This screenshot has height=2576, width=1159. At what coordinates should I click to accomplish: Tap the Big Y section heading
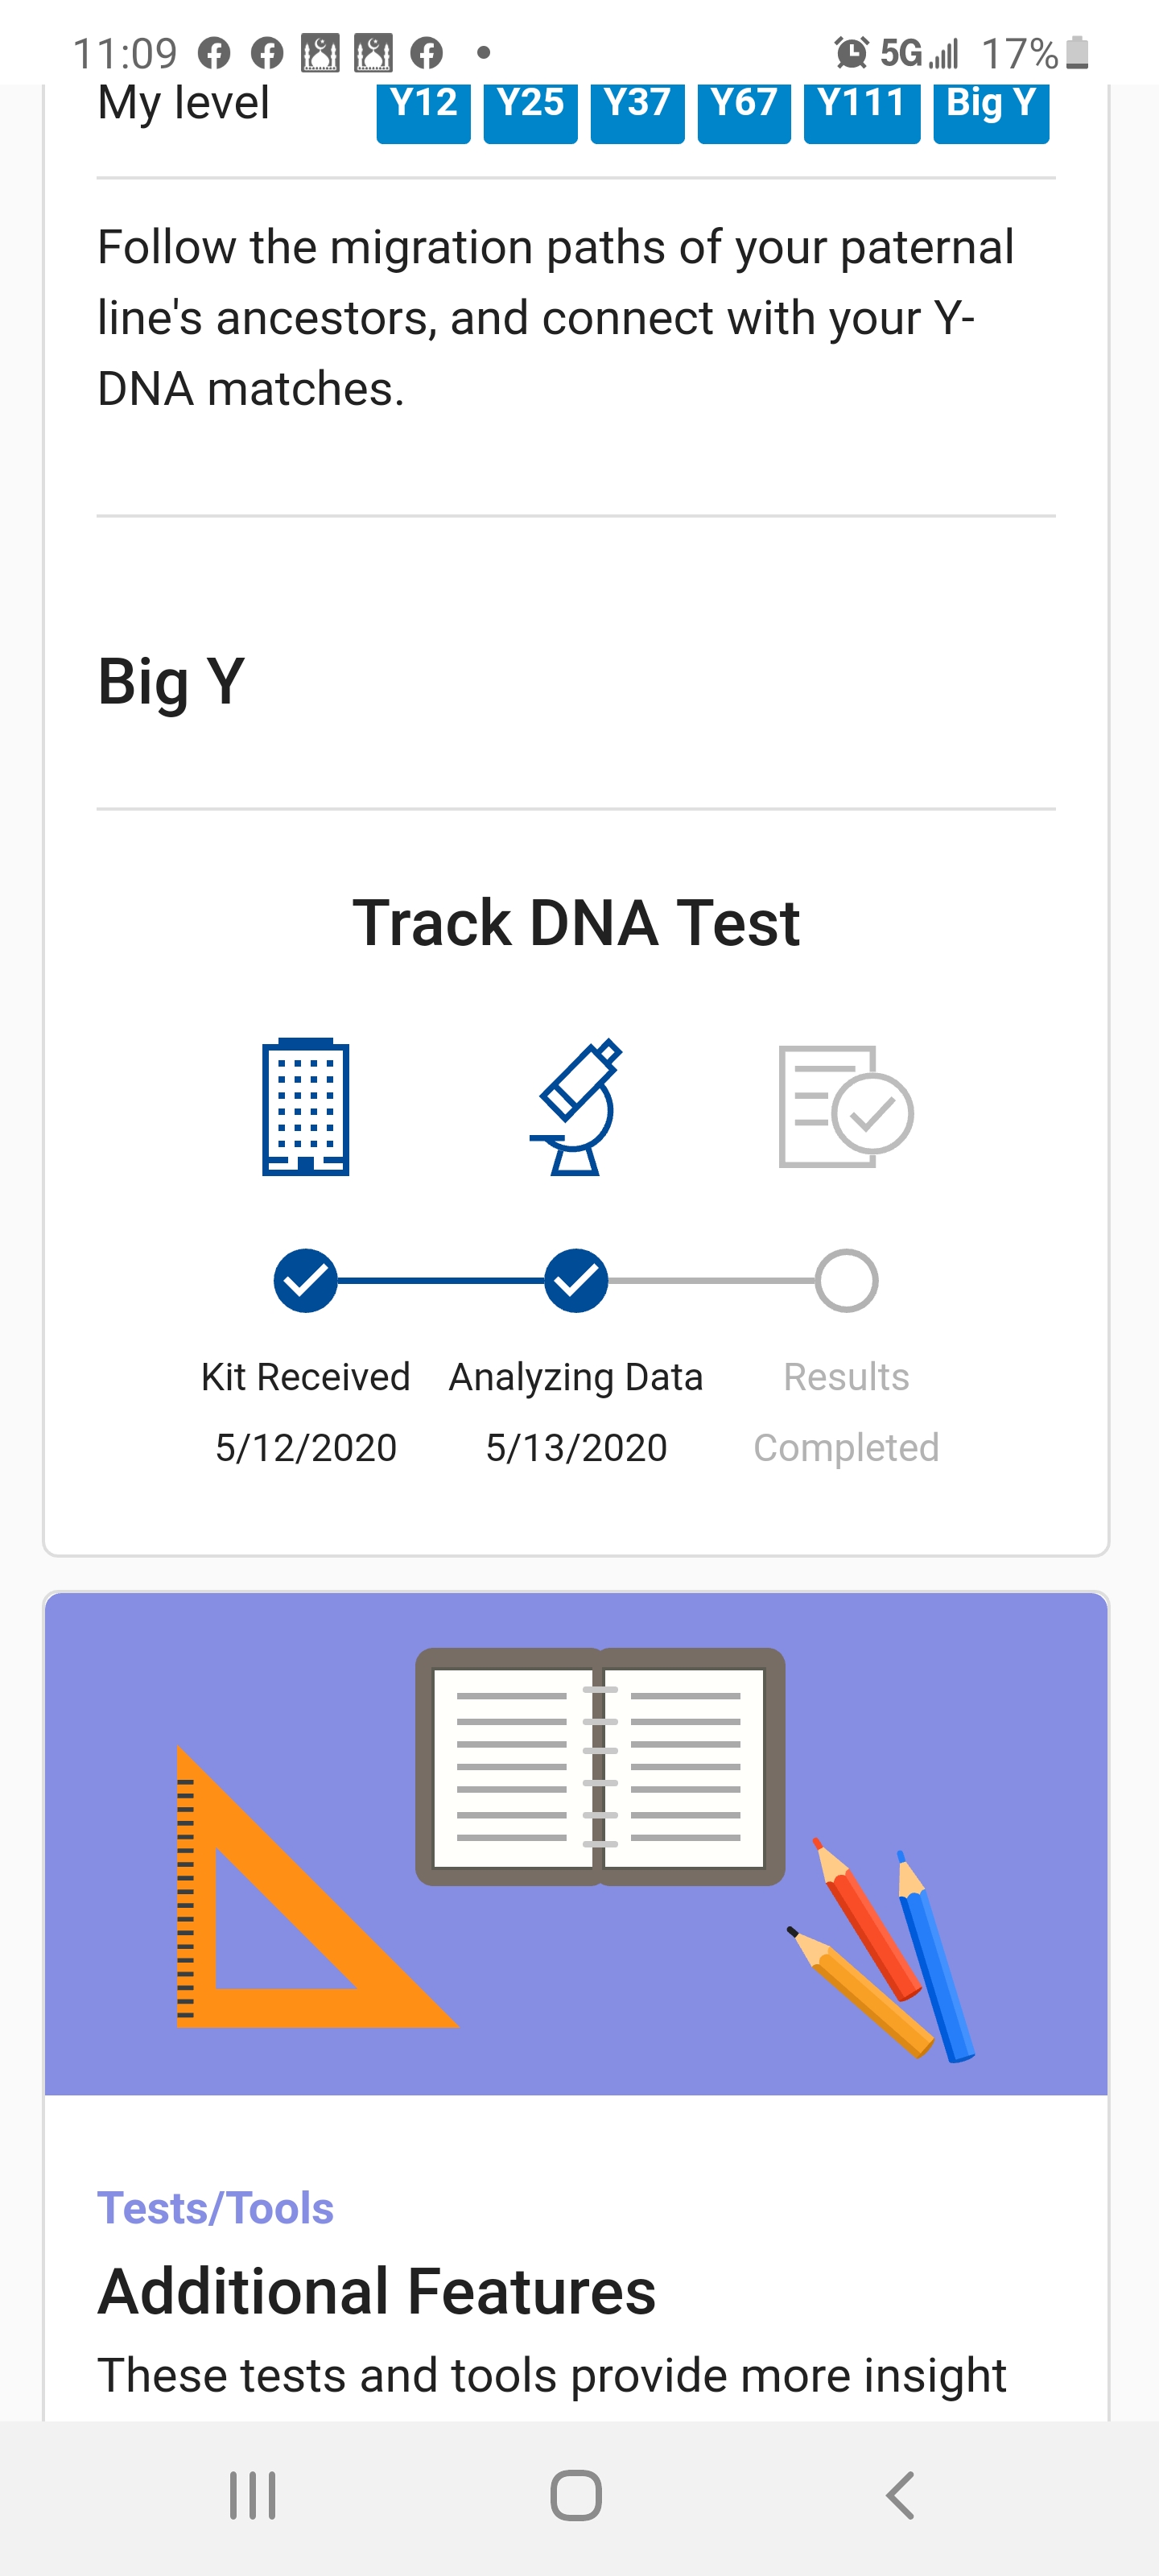tap(171, 682)
